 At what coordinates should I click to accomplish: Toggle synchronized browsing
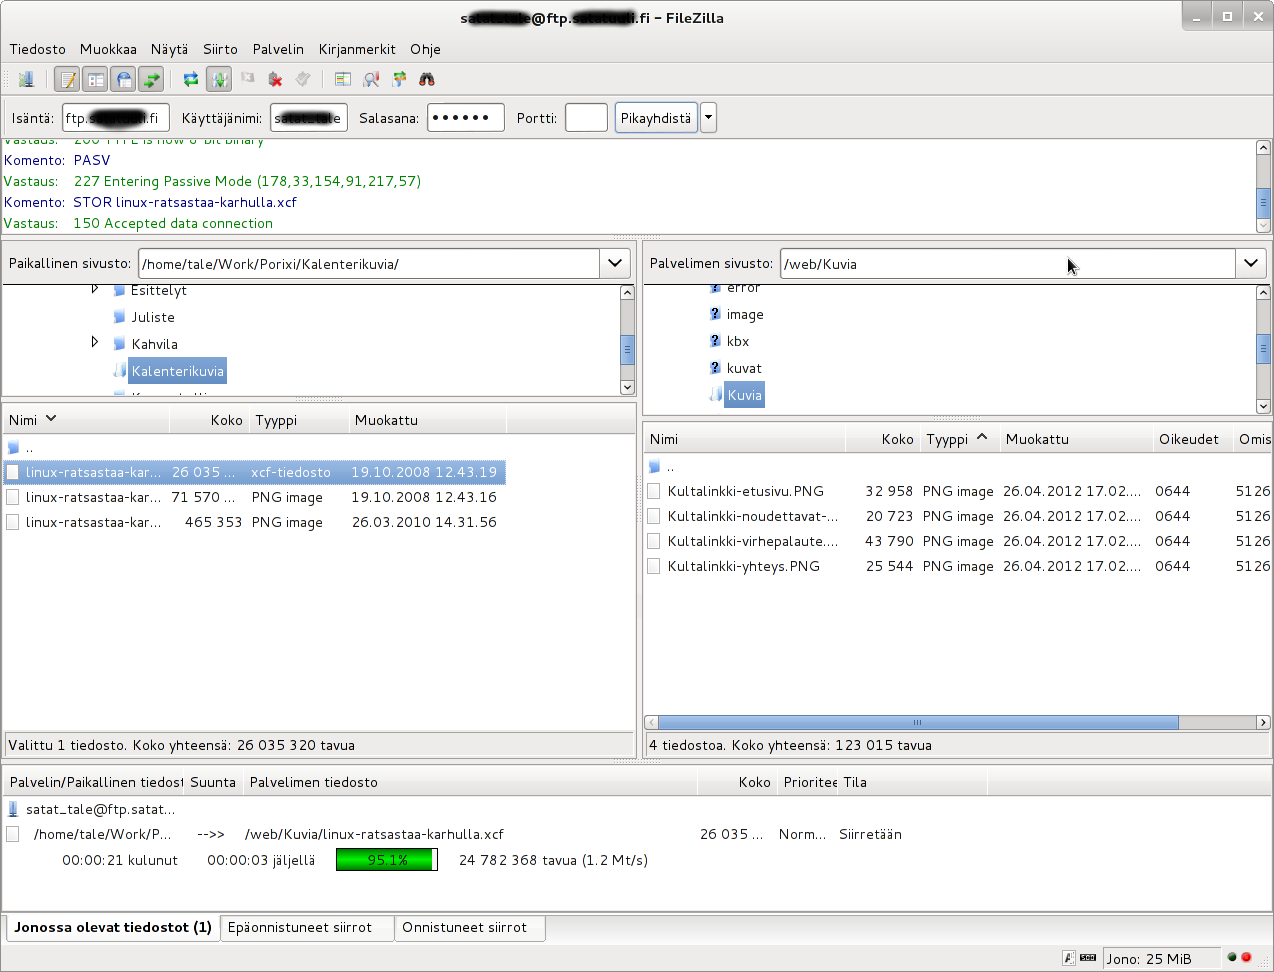pos(399,79)
